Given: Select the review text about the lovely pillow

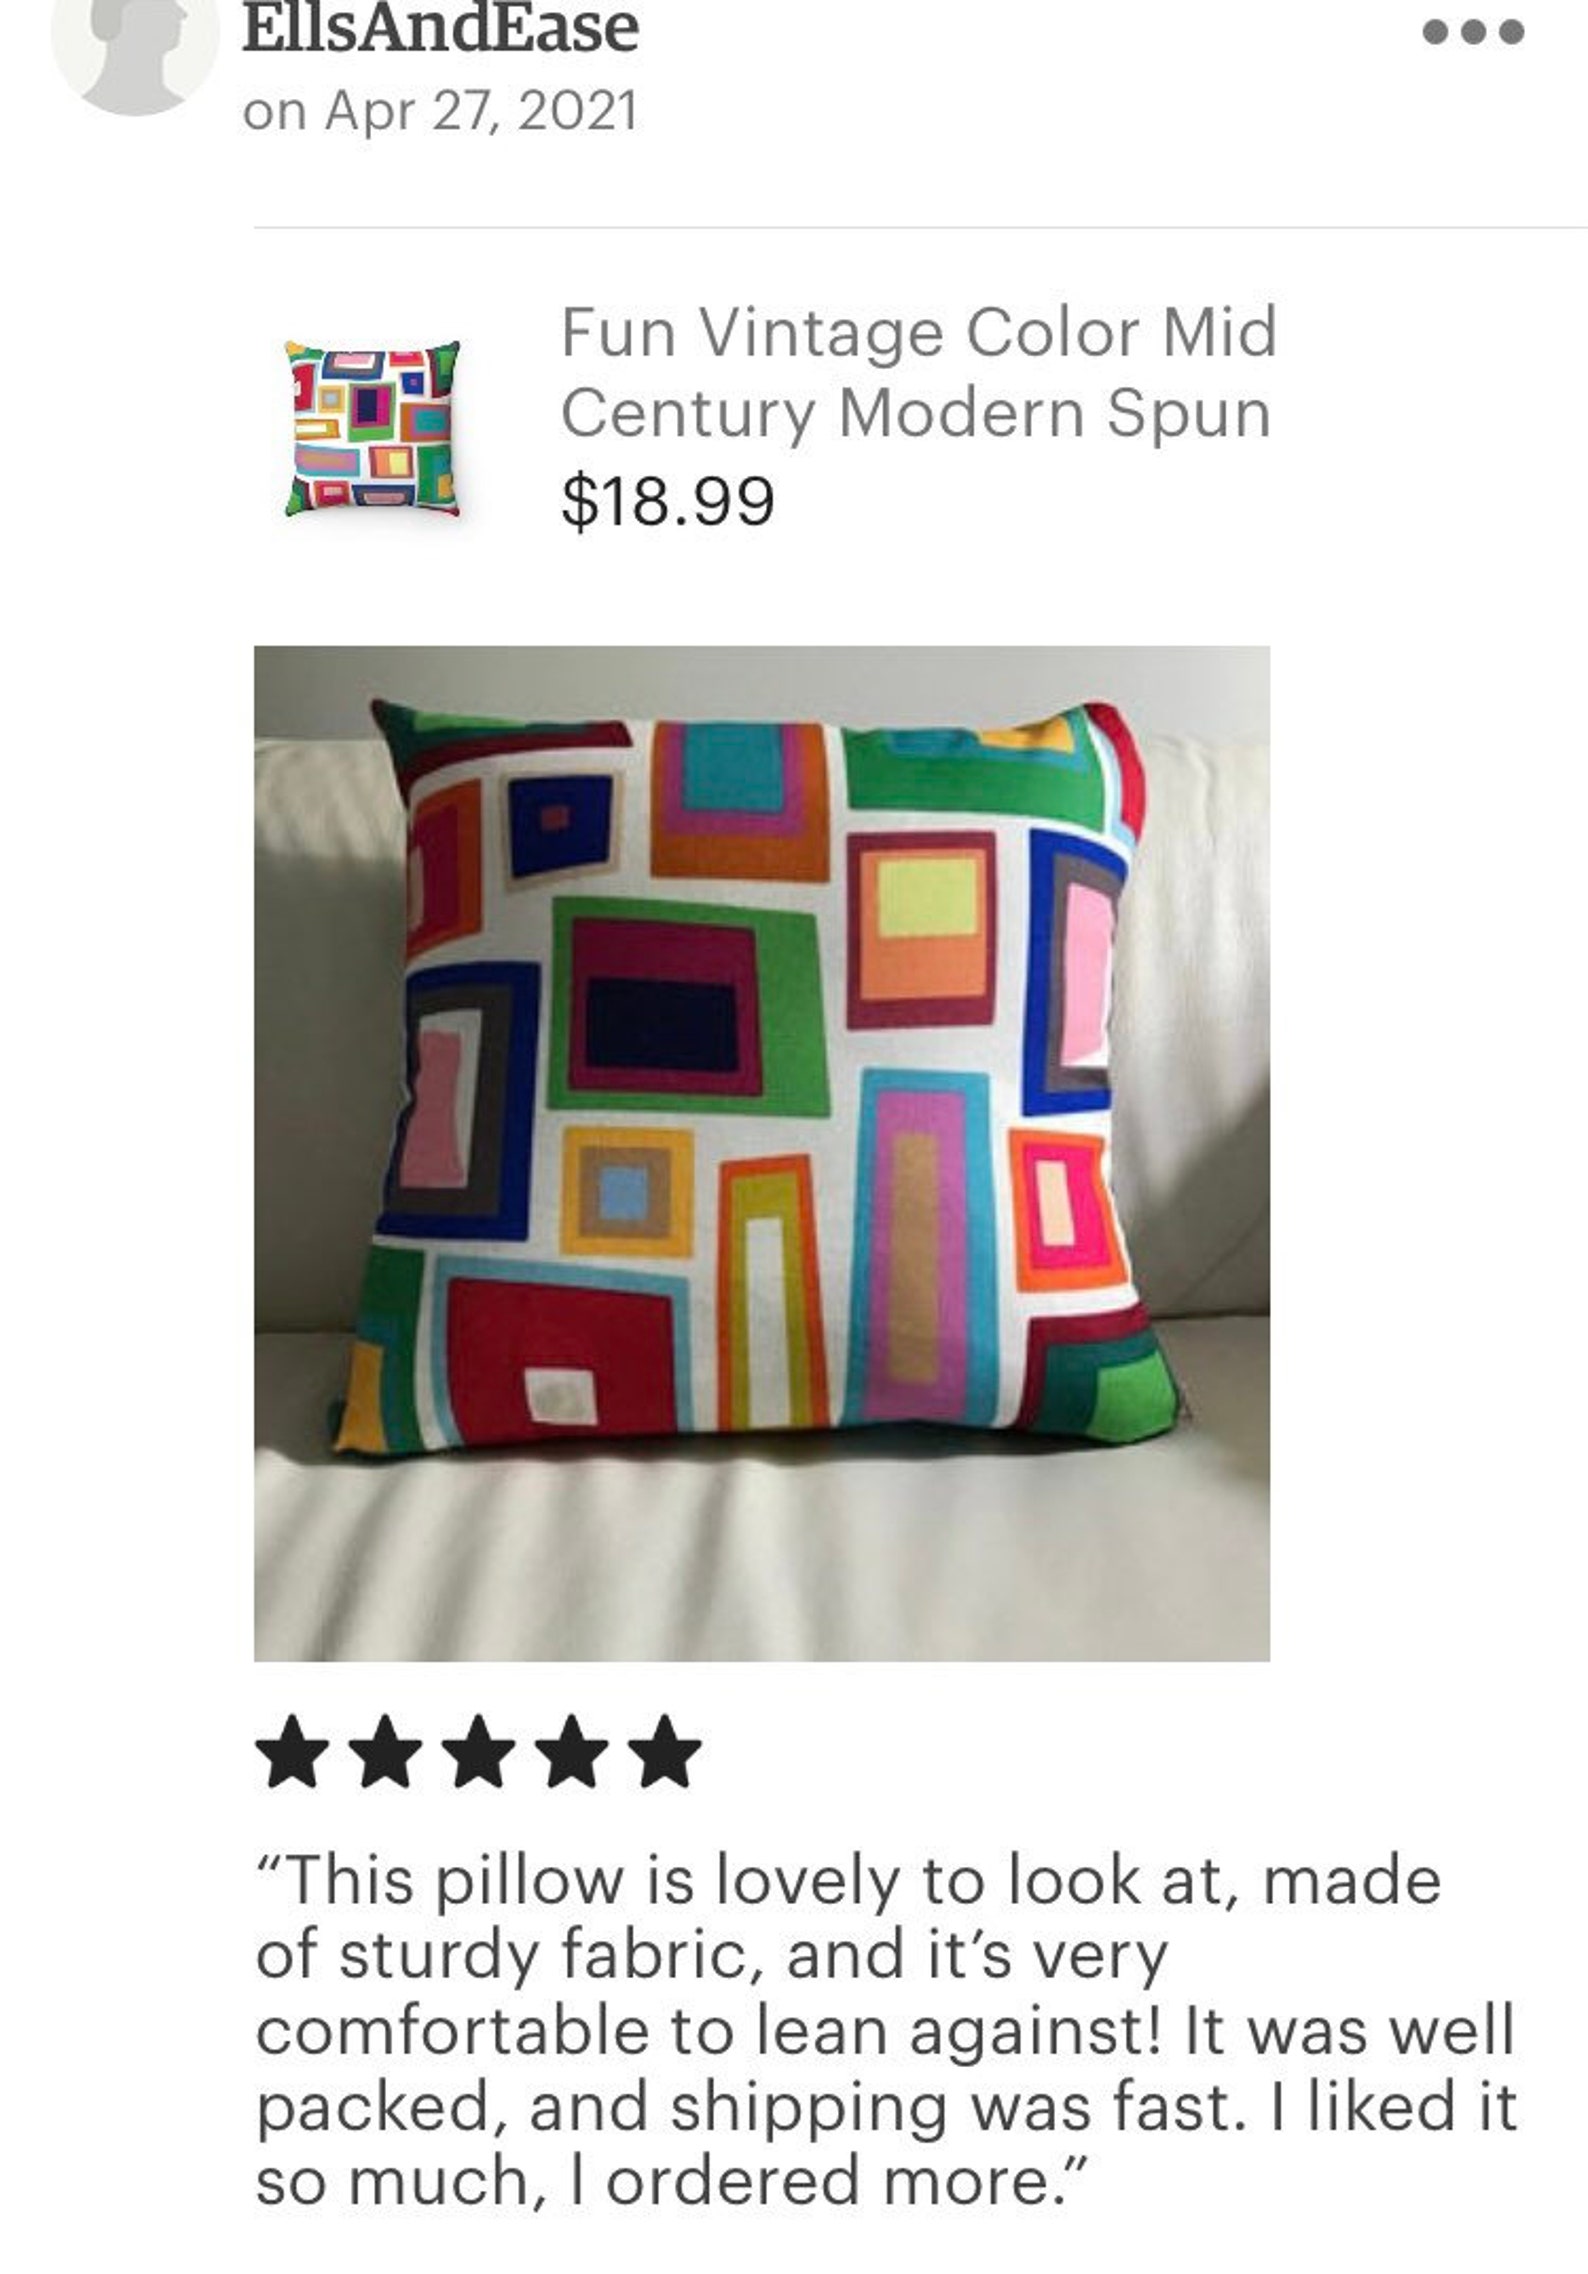Looking at the screenshot, I should pyautogui.click(x=886, y=2033).
